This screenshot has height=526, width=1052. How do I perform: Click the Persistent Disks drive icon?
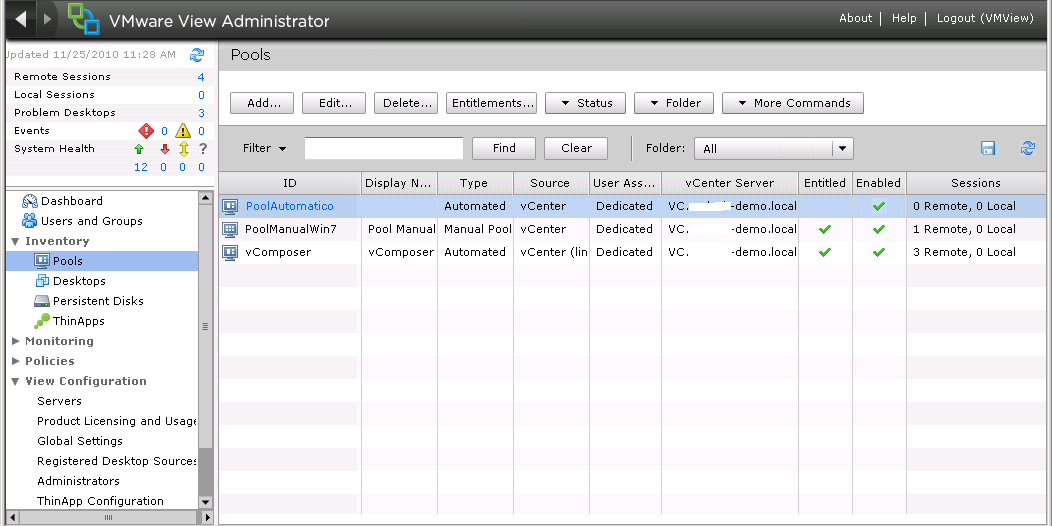point(42,301)
